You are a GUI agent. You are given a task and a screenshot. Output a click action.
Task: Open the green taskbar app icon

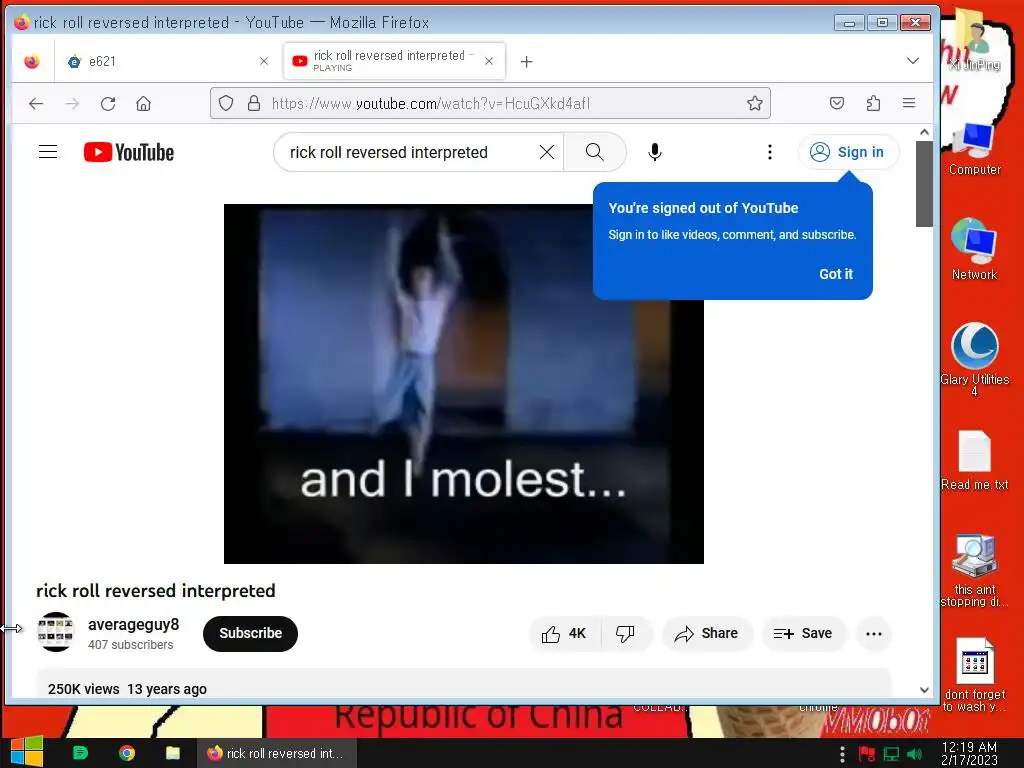point(80,753)
